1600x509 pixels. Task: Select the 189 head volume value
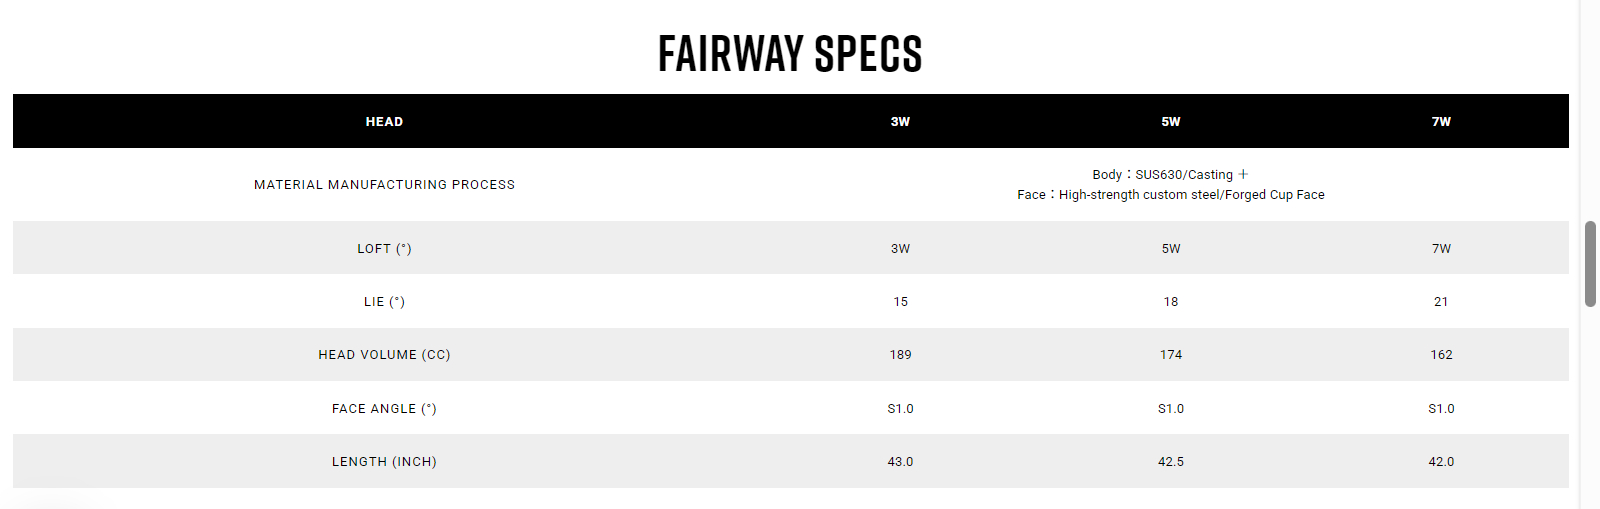click(x=900, y=355)
